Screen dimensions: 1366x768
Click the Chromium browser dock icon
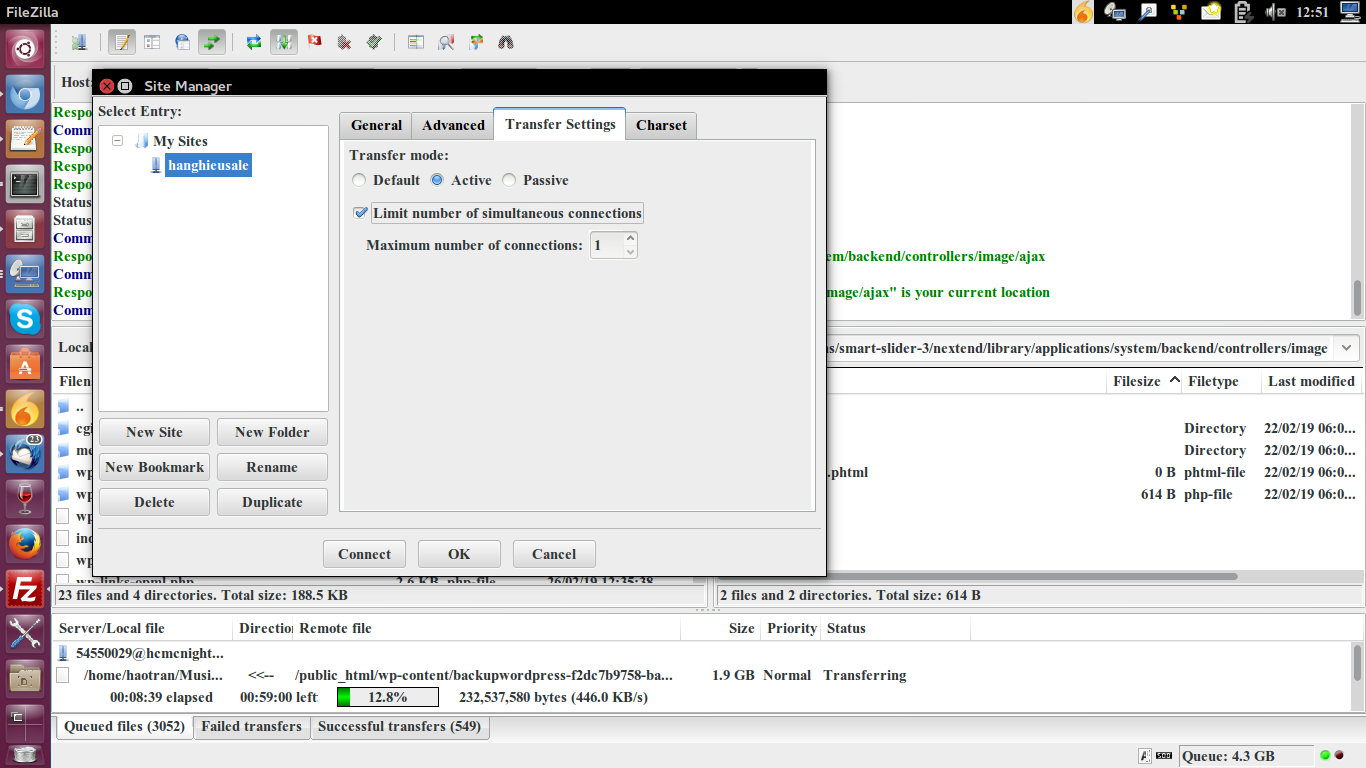pyautogui.click(x=25, y=94)
